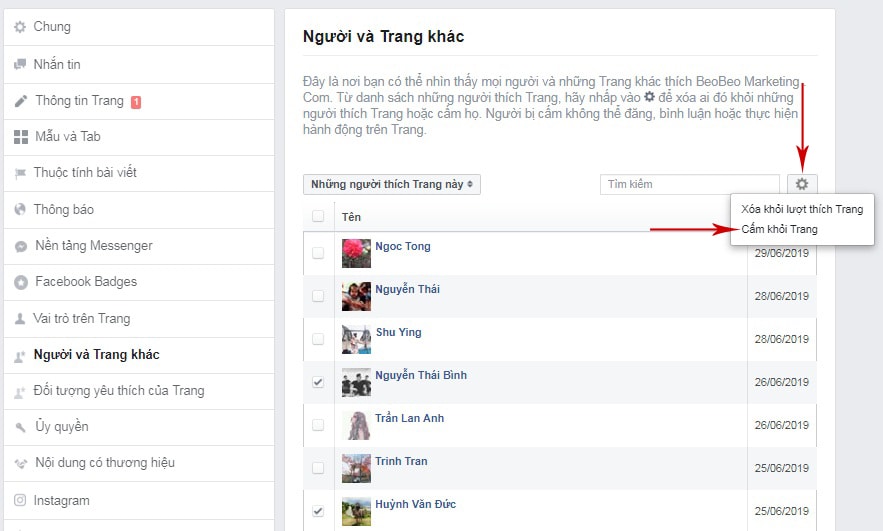The height and width of the screenshot is (531, 883).
Task: Open Vai trò trên Trang settings
Action: (x=82, y=319)
